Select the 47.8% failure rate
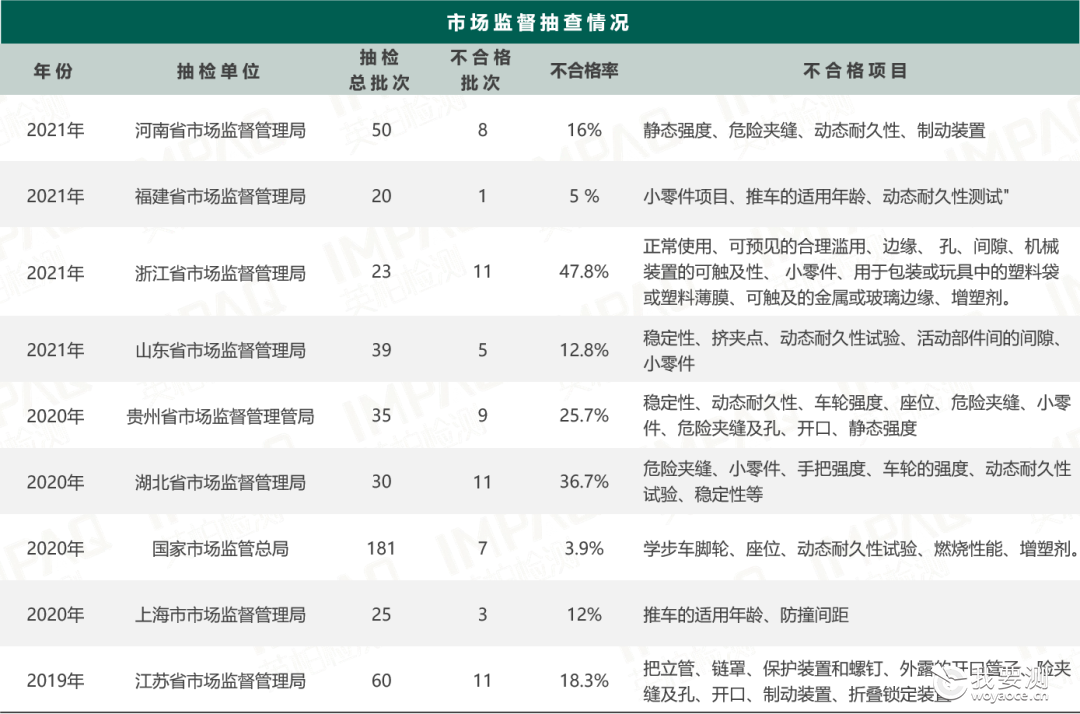1080x714 pixels. click(x=584, y=271)
